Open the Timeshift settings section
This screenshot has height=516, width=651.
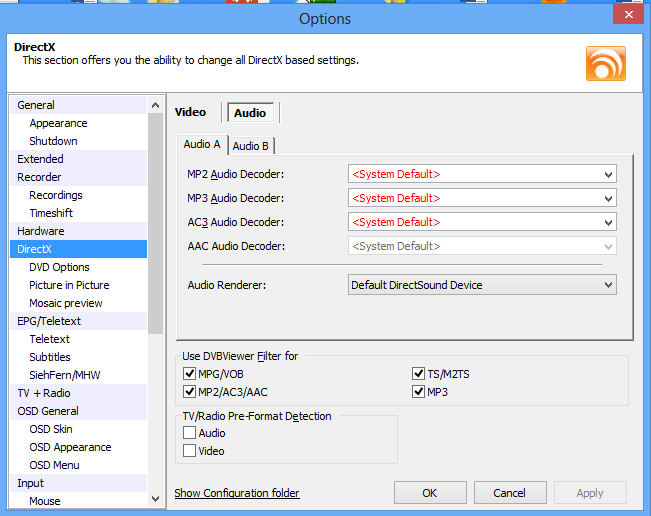pyautogui.click(x=78, y=213)
